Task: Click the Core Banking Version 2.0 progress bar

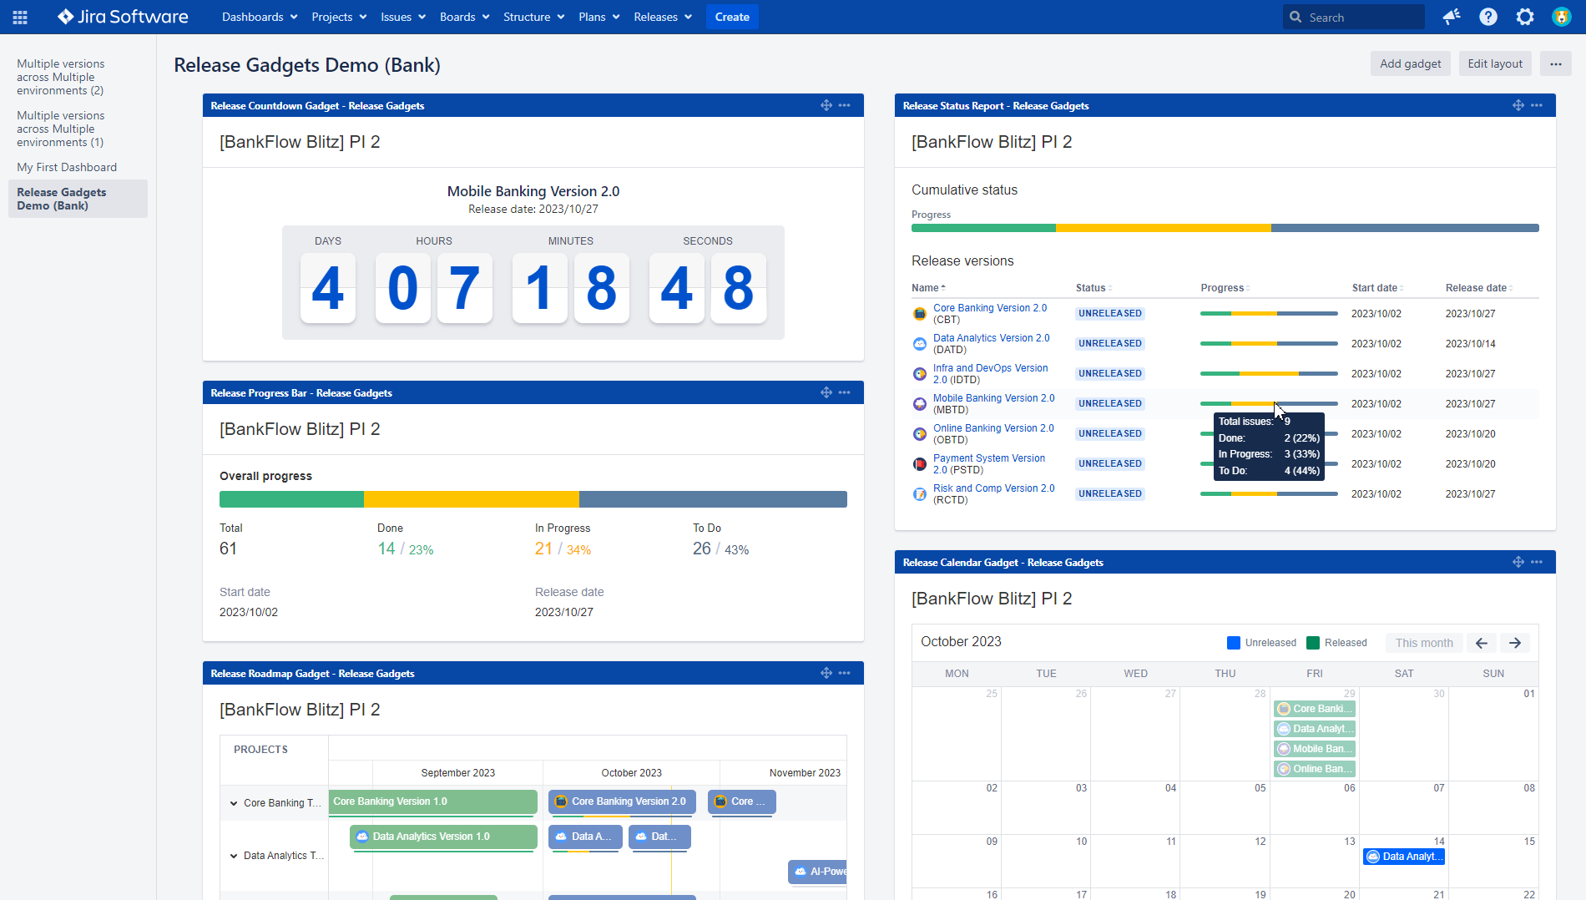Action: [x=1269, y=314]
